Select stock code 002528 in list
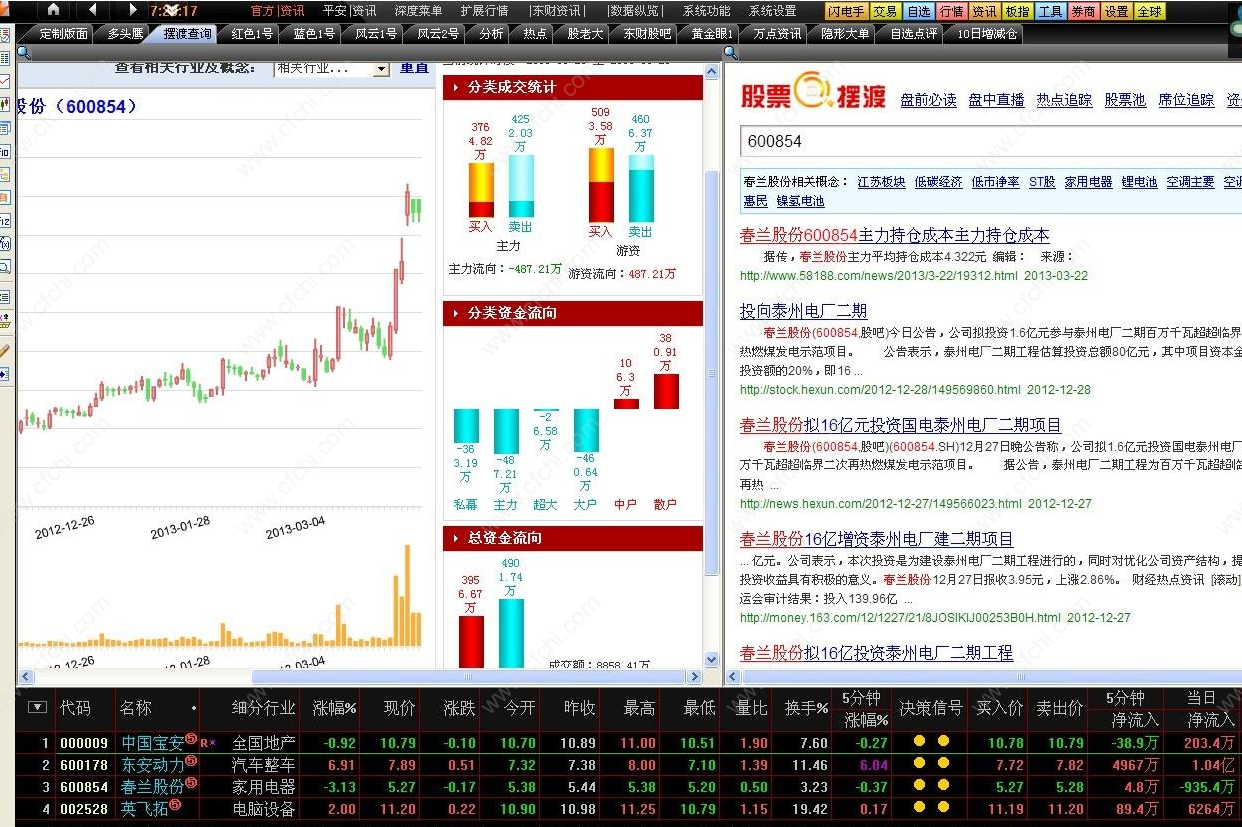Viewport: 1242px width, 827px height. tap(84, 809)
